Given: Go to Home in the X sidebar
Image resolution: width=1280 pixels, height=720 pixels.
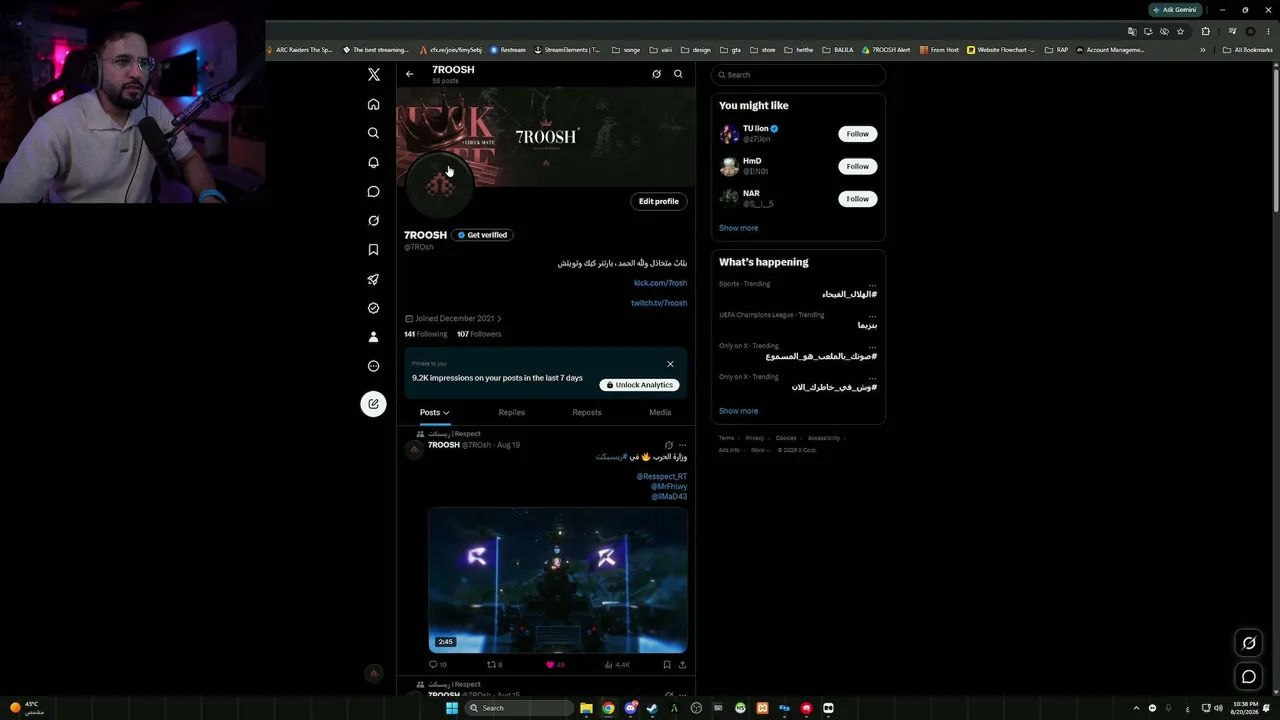Looking at the screenshot, I should (x=373, y=104).
